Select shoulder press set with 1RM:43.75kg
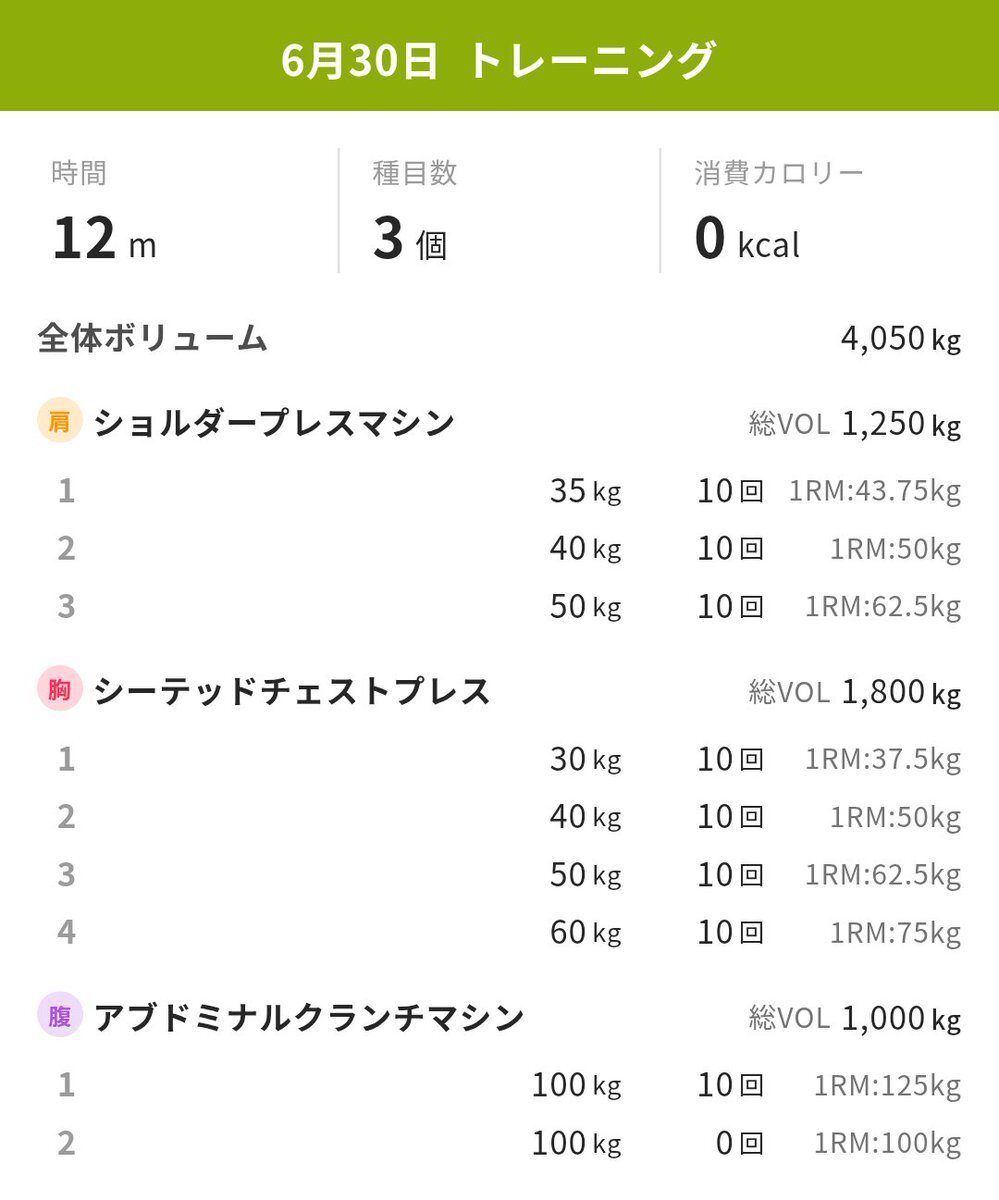This screenshot has width=999, height=1200. click(499, 491)
